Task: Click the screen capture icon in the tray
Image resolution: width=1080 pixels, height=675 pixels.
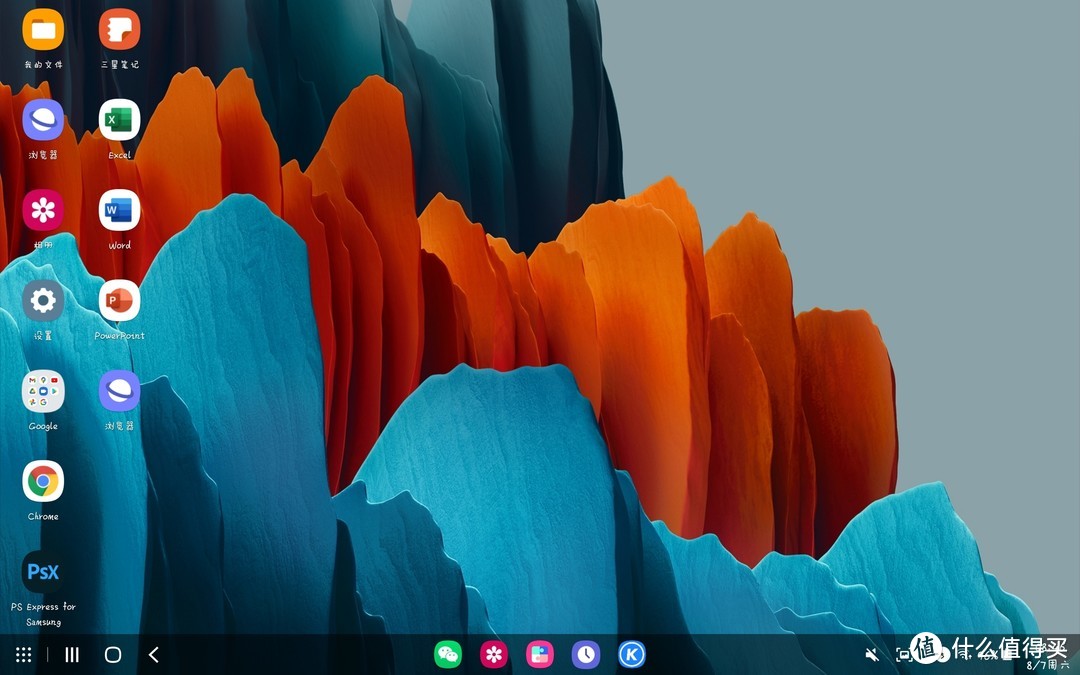Action: point(903,654)
